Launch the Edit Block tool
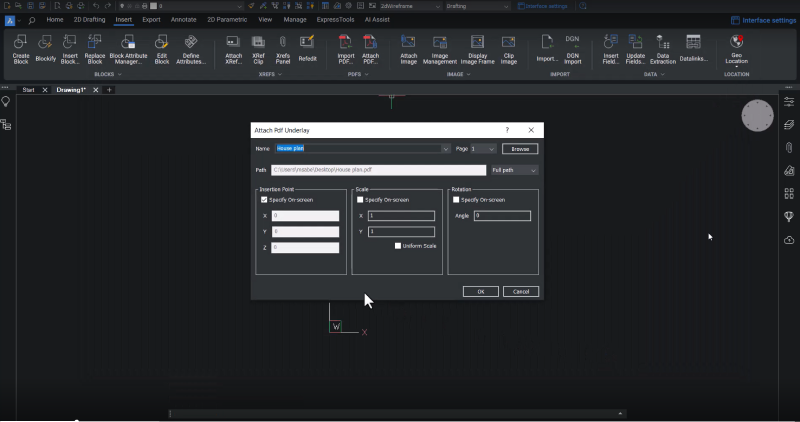This screenshot has height=422, width=800. (x=162, y=49)
